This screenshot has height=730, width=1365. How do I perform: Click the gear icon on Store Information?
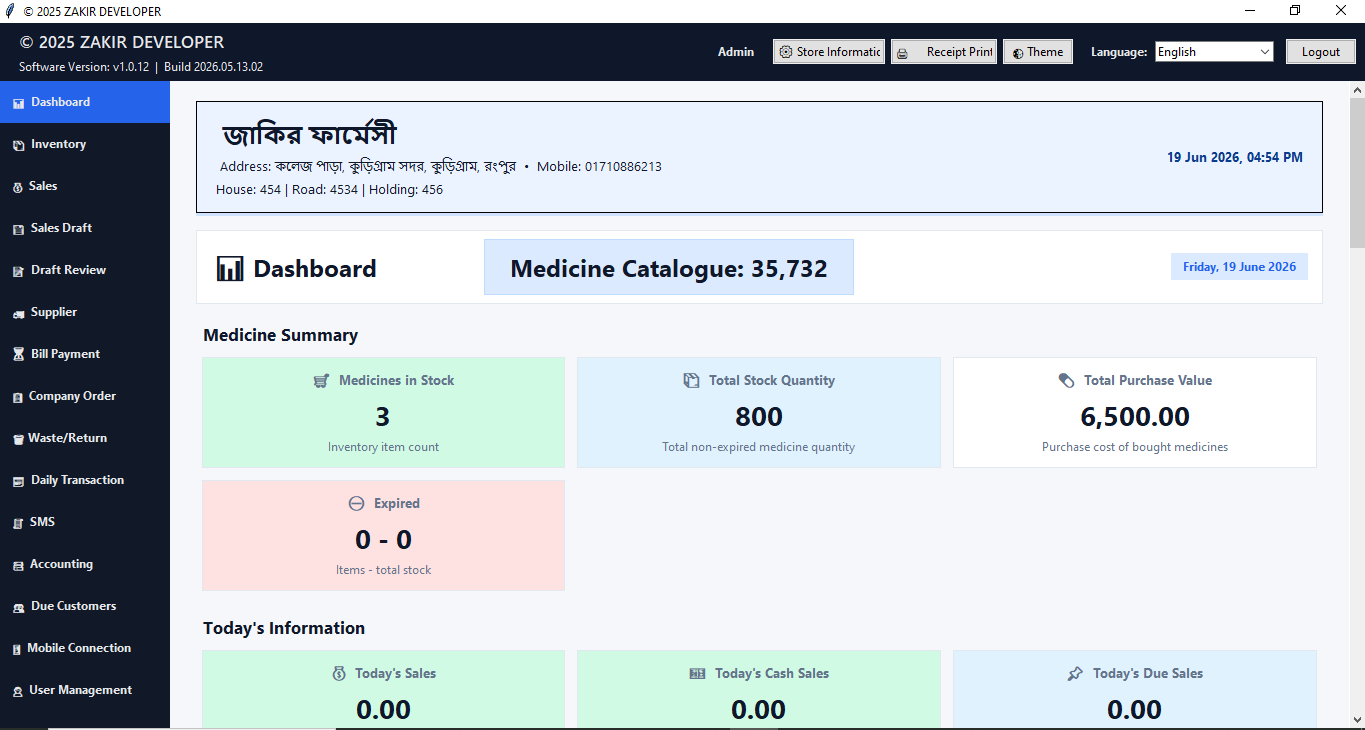(786, 52)
